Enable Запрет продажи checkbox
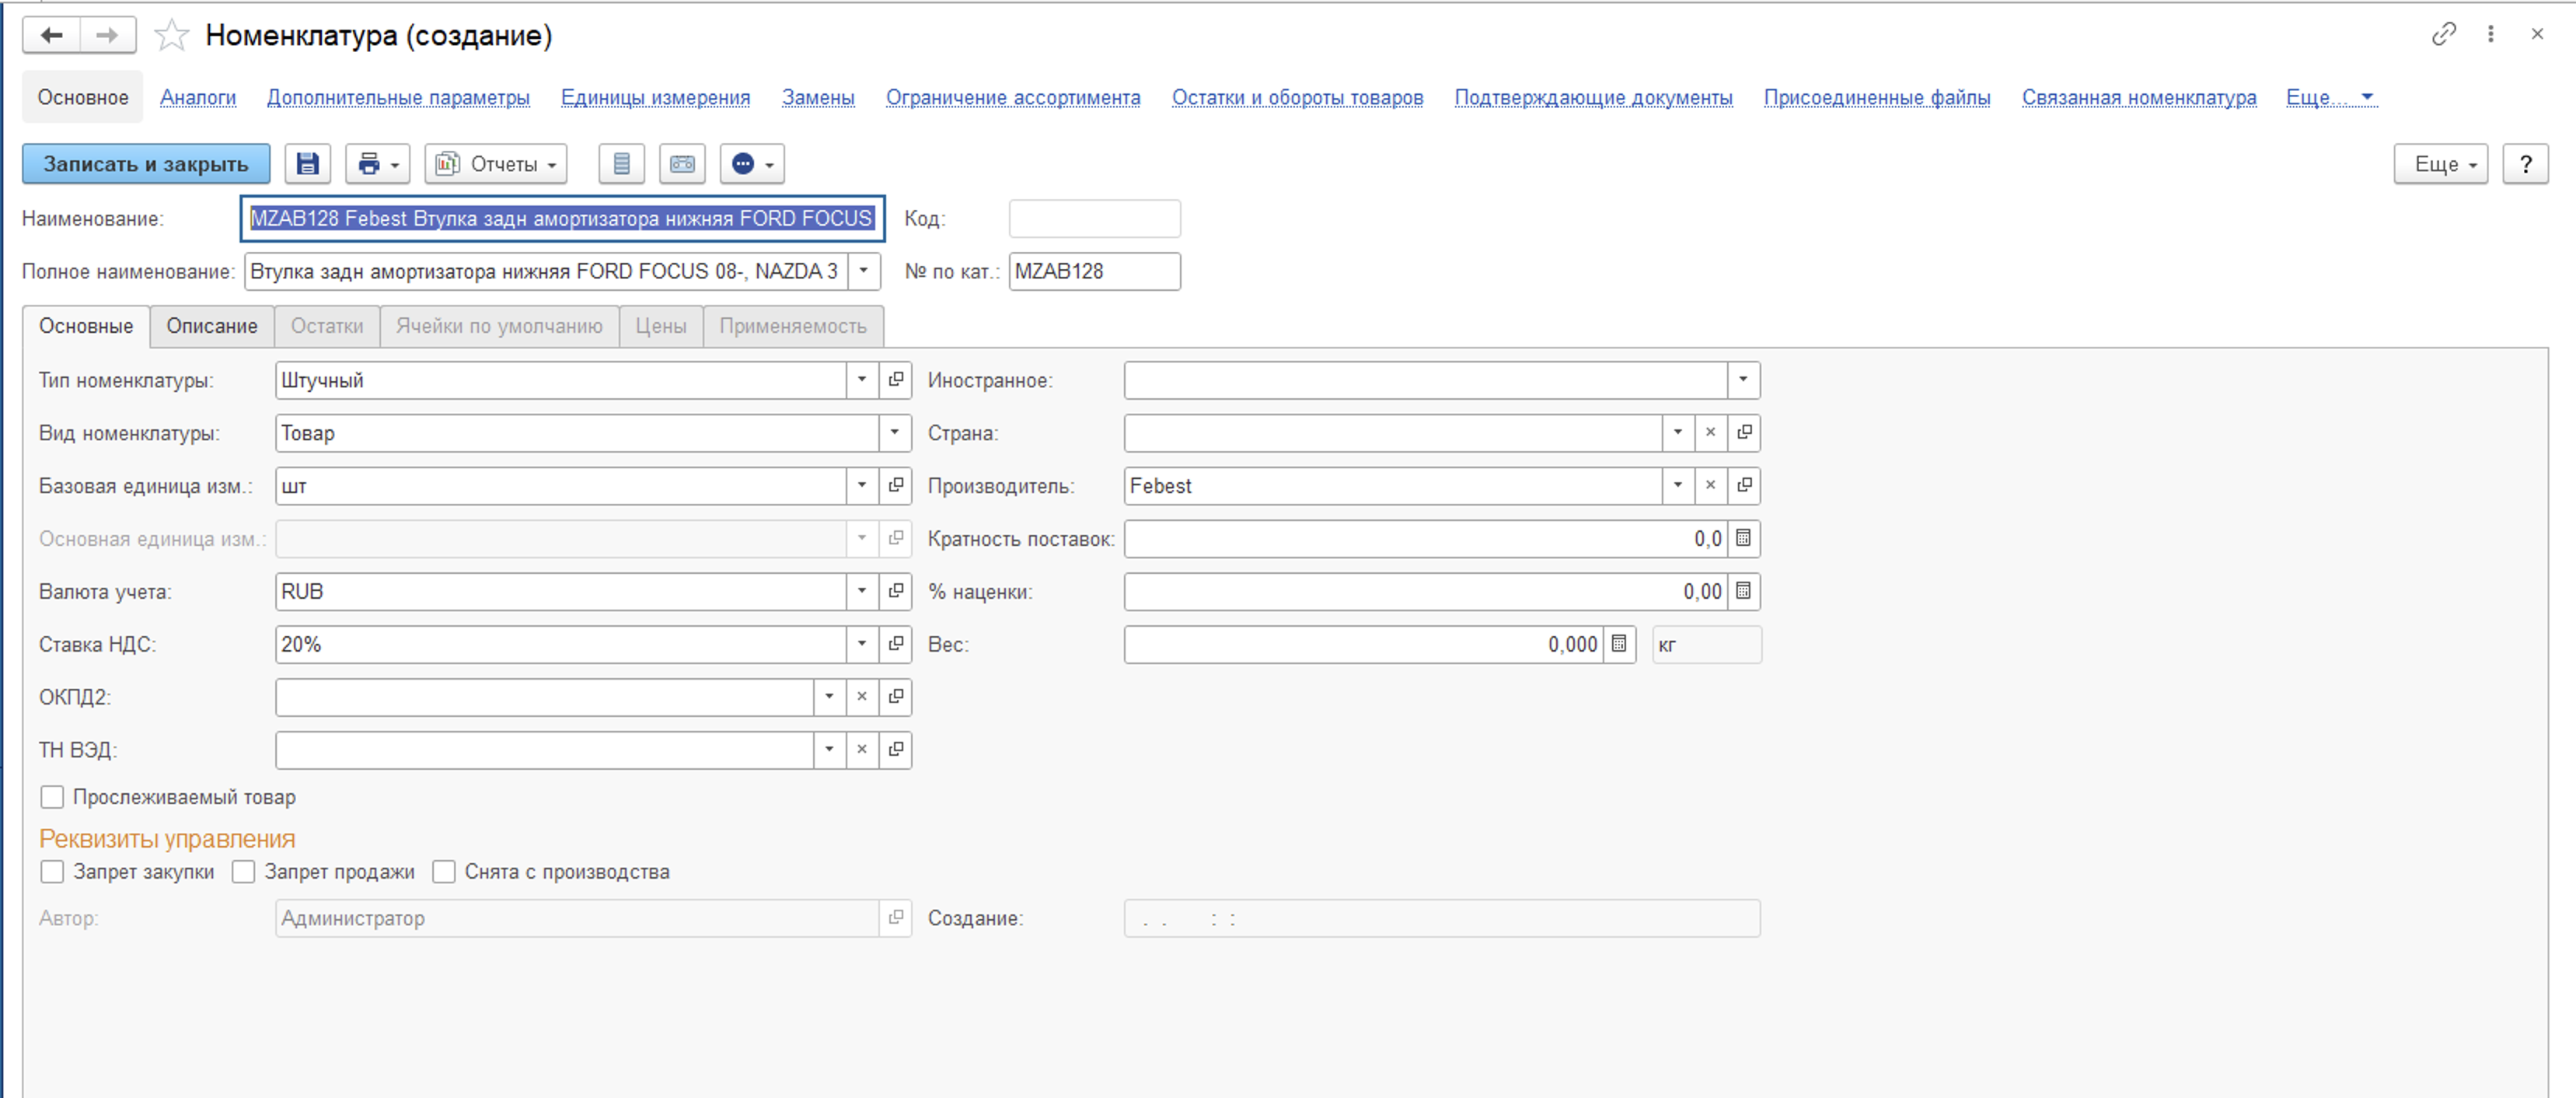The width and height of the screenshot is (2576, 1098). [243, 872]
